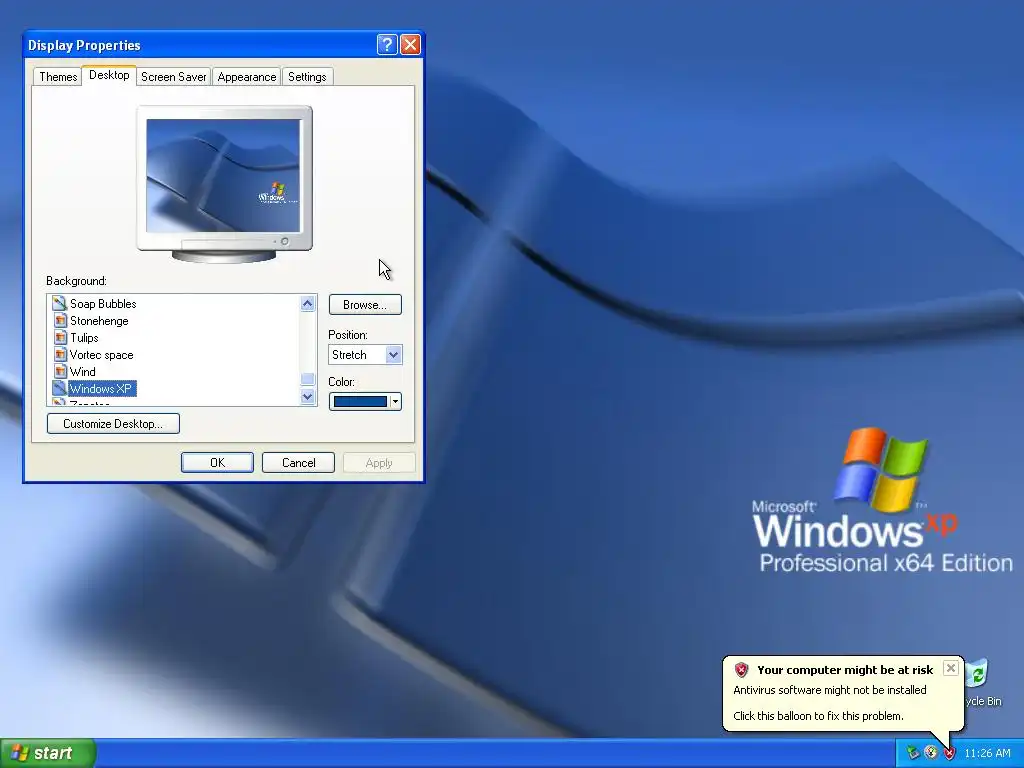Click the Stonehenge image file icon
The height and width of the screenshot is (768, 1024).
pyautogui.click(x=59, y=320)
